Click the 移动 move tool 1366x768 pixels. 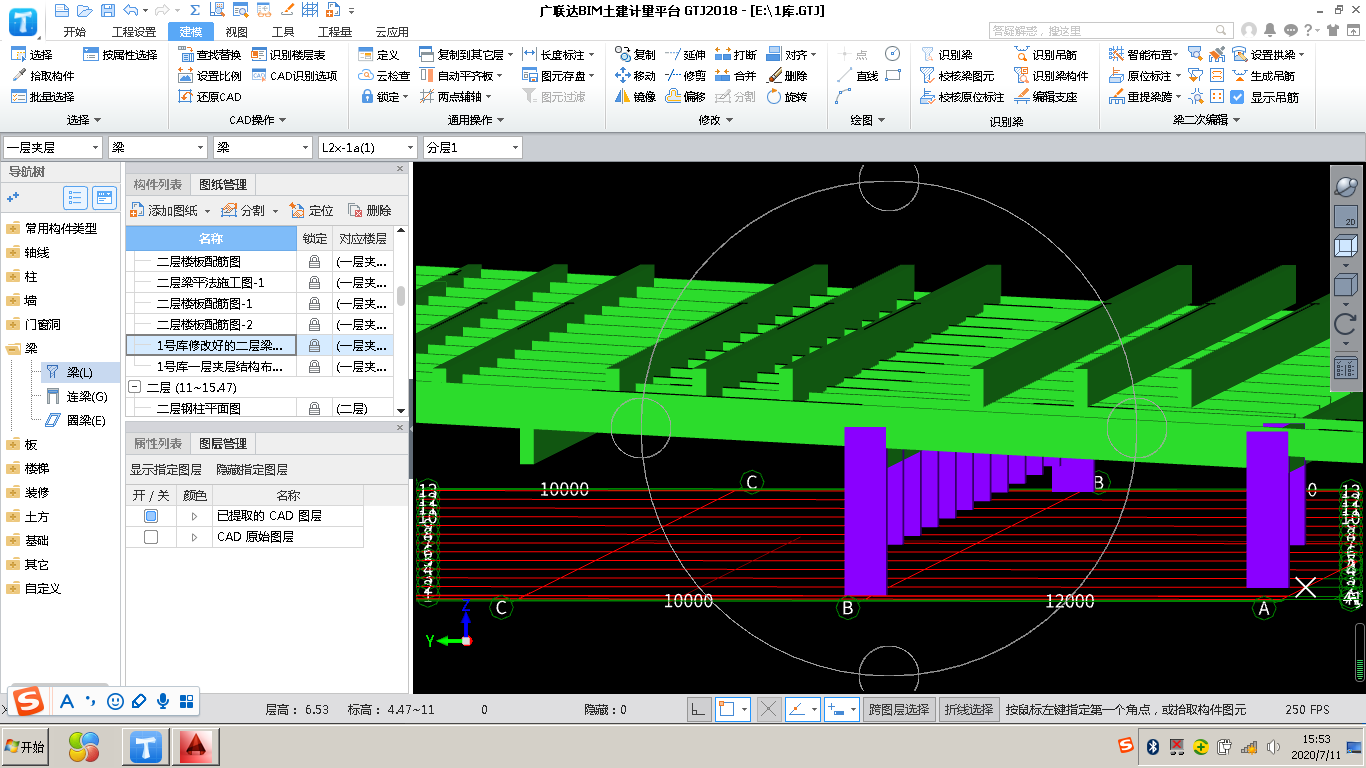pyautogui.click(x=635, y=76)
